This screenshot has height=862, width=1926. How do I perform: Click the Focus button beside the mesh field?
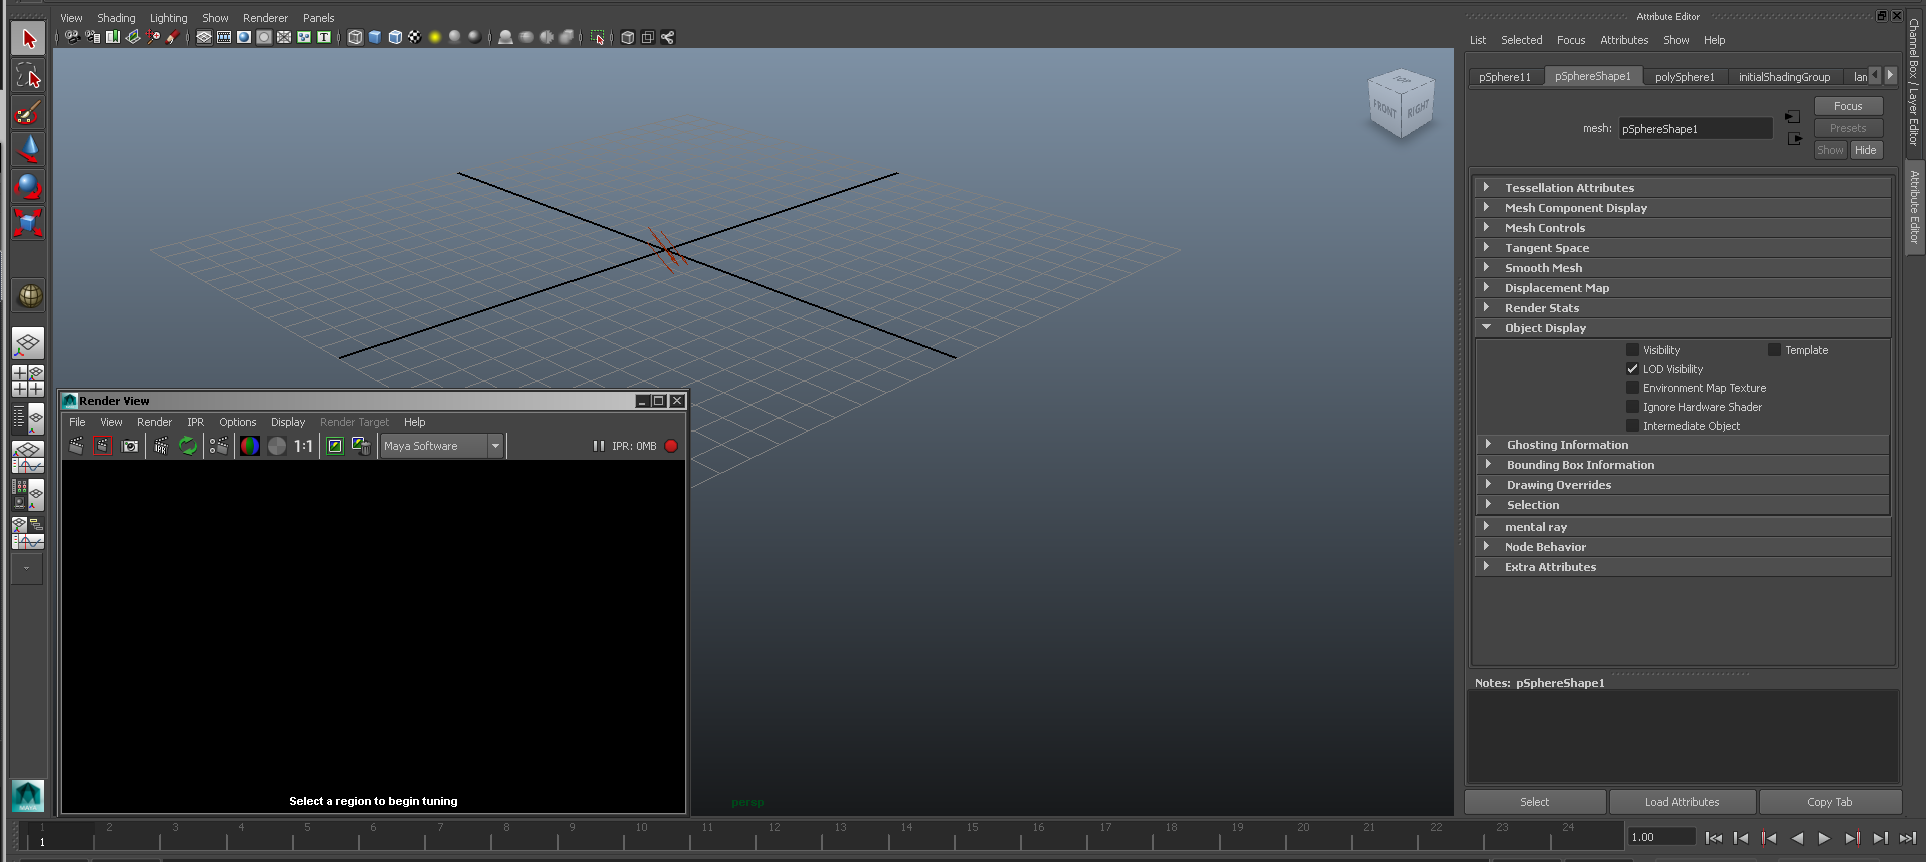point(1848,106)
